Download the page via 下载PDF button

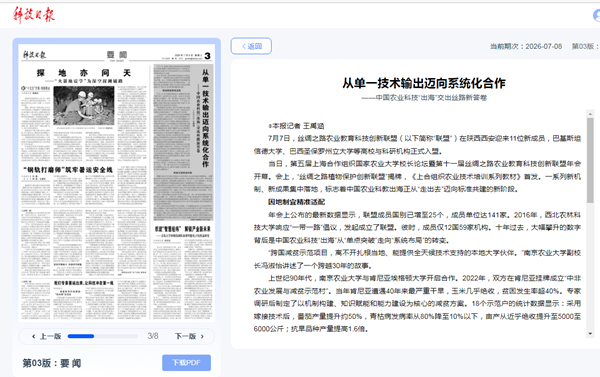(x=186, y=363)
